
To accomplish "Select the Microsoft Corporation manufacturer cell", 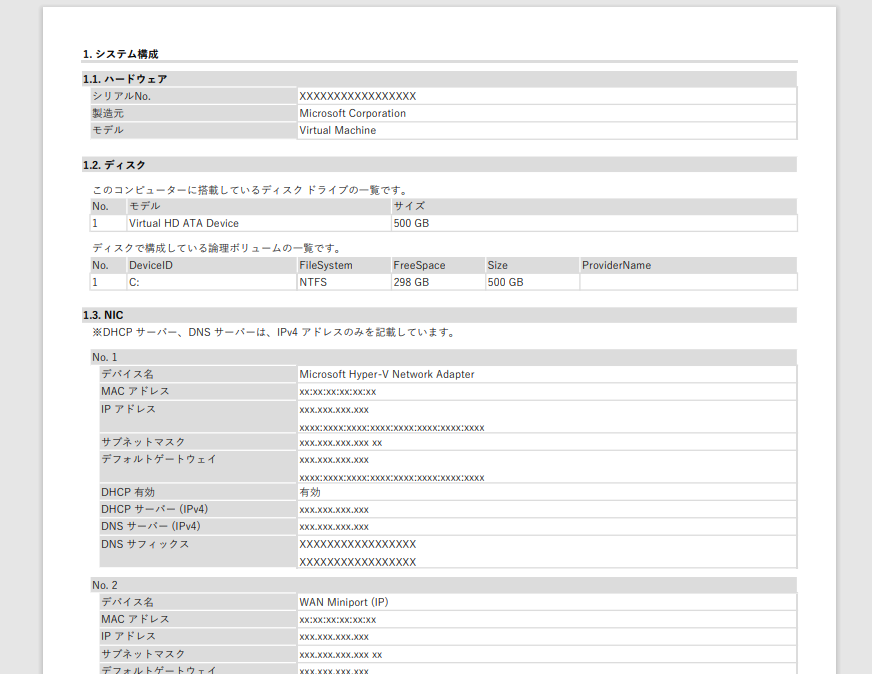I will coord(351,113).
